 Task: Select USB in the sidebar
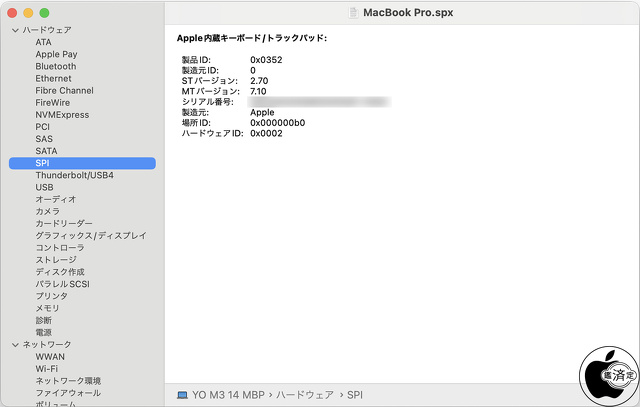[x=44, y=187]
